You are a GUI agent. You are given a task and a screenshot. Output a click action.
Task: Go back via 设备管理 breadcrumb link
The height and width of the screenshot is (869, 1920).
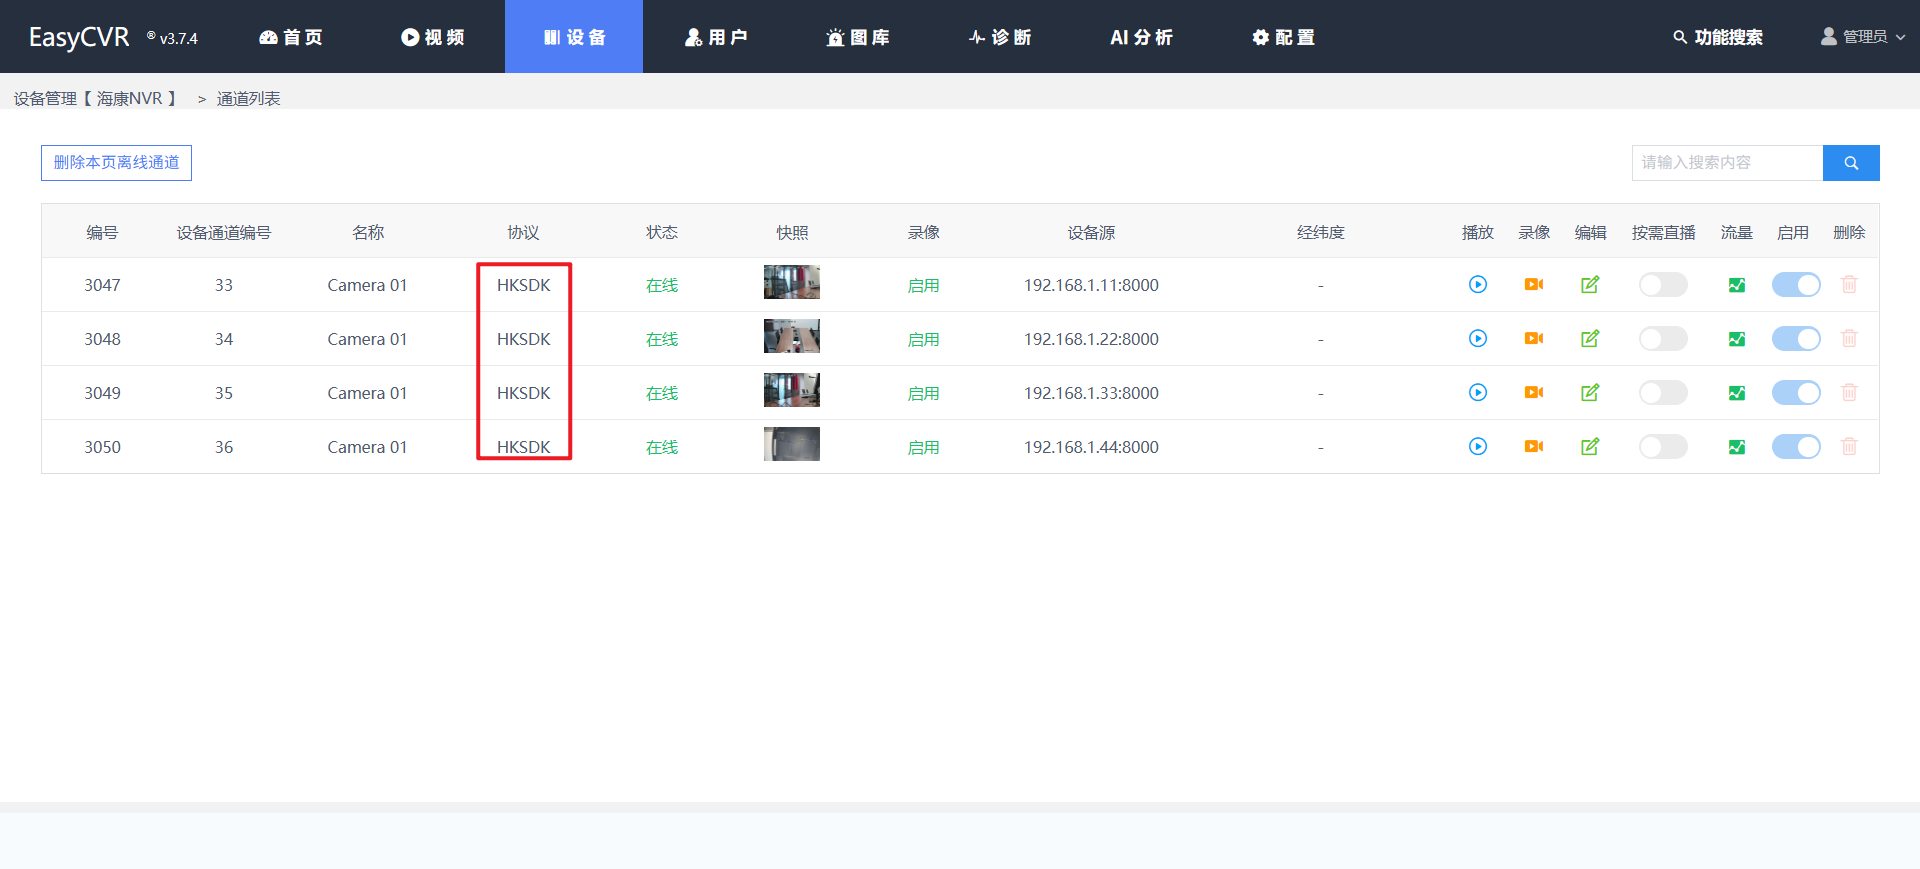pos(45,98)
